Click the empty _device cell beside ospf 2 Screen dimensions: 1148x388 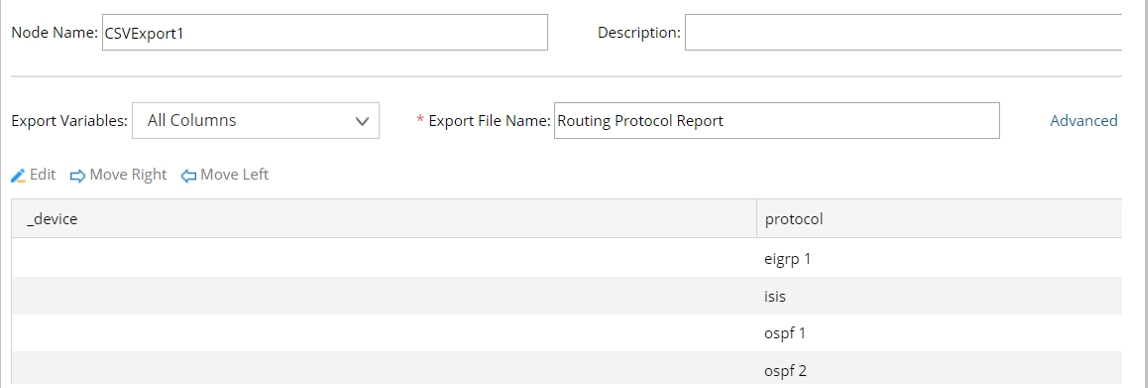(x=384, y=369)
